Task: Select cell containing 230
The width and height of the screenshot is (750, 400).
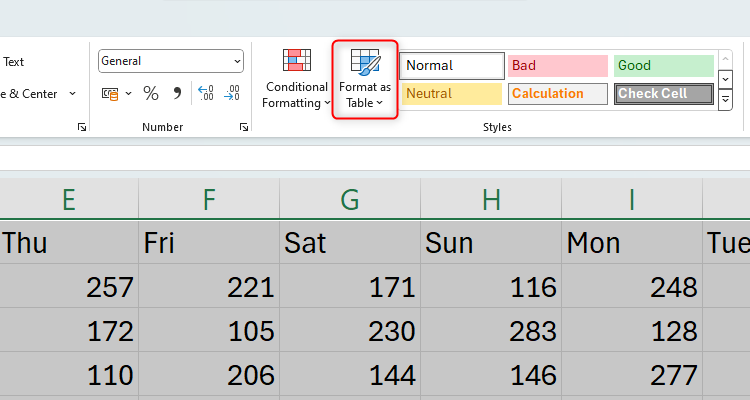Action: click(350, 330)
